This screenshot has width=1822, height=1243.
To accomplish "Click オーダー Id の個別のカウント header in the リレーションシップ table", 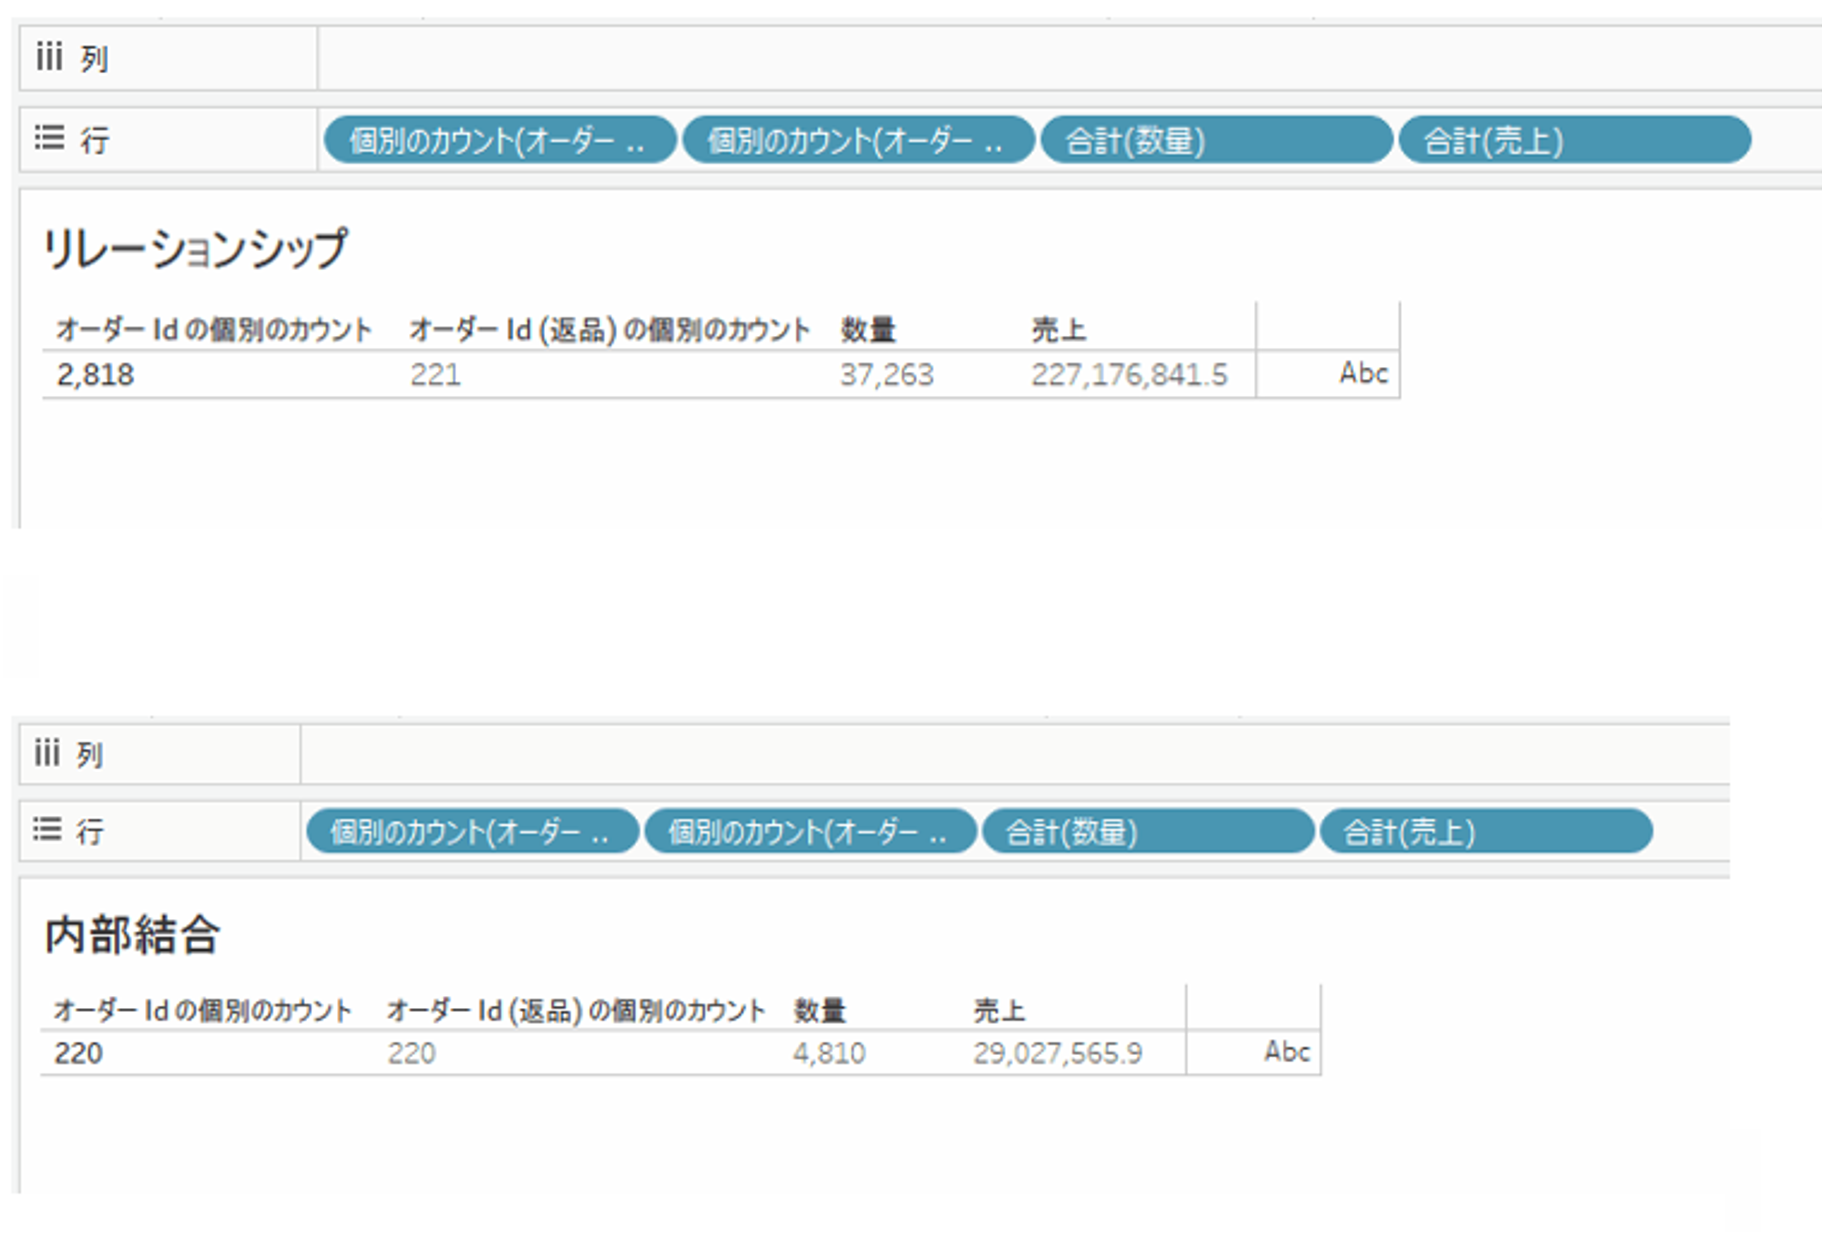I will pos(214,329).
